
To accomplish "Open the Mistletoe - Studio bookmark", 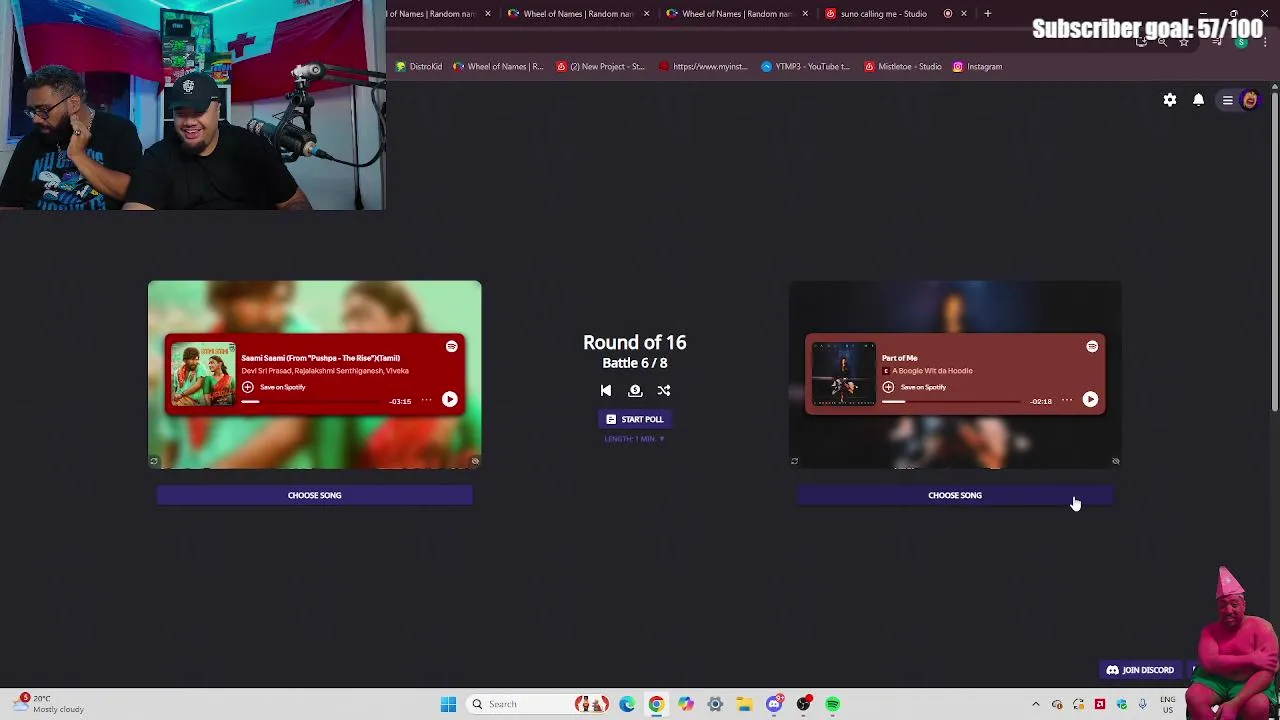I will point(904,67).
